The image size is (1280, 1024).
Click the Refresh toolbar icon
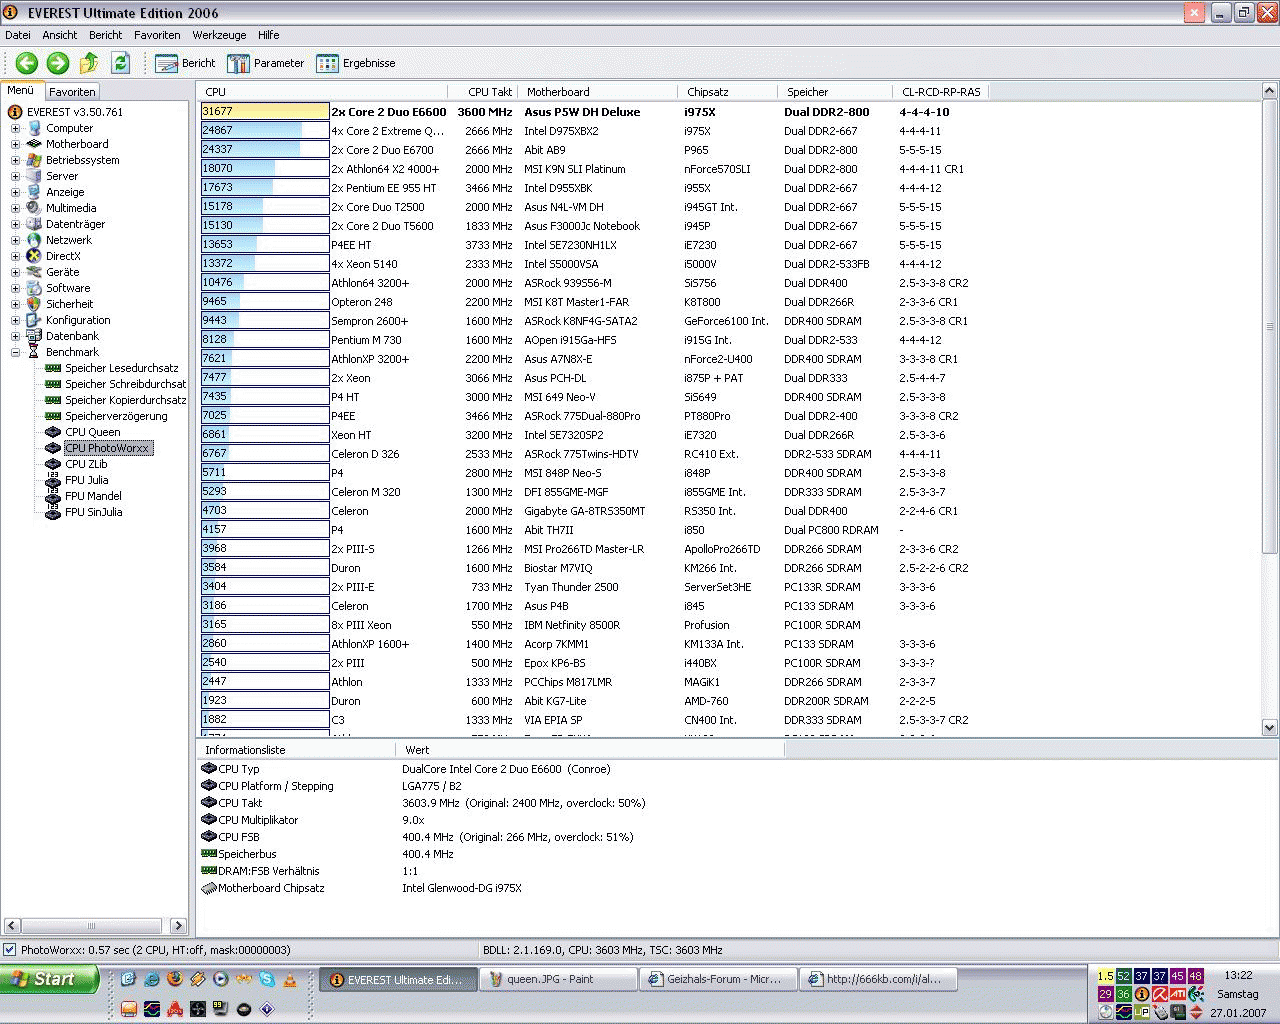tap(120, 63)
